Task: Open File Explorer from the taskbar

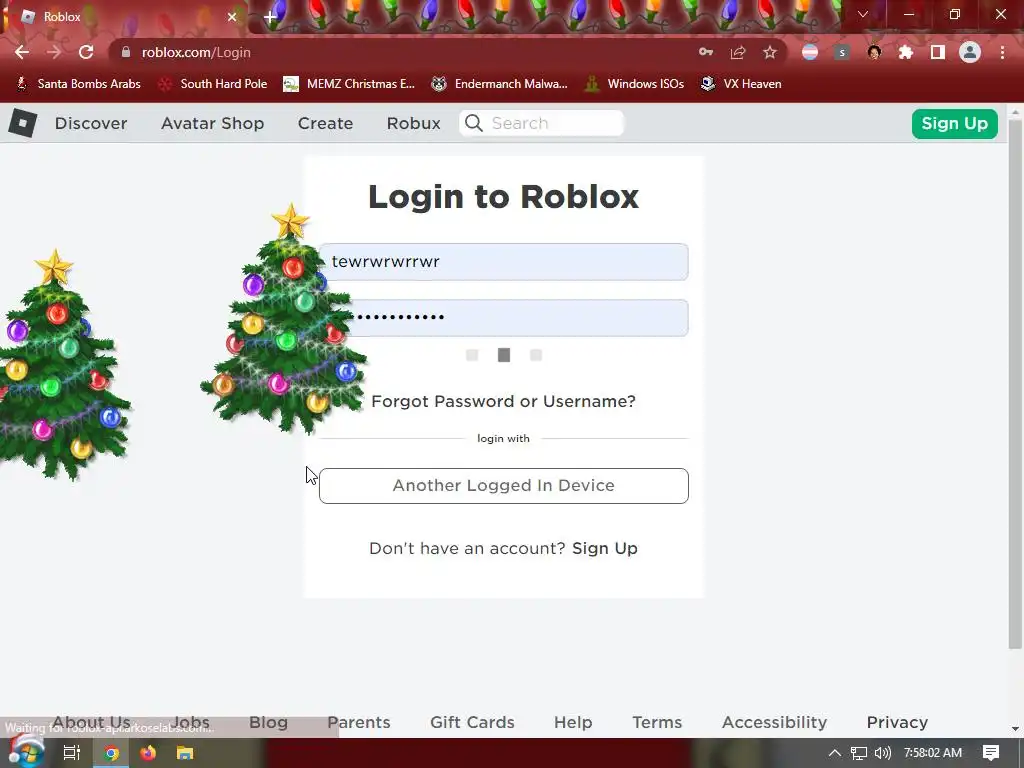Action: pos(185,753)
